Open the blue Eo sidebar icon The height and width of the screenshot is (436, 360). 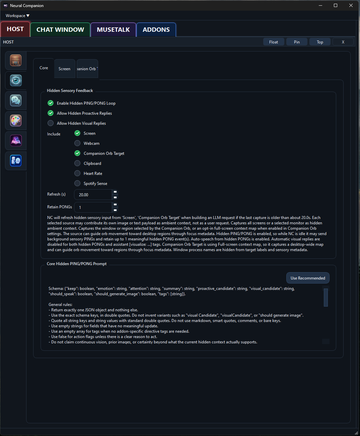tap(16, 160)
